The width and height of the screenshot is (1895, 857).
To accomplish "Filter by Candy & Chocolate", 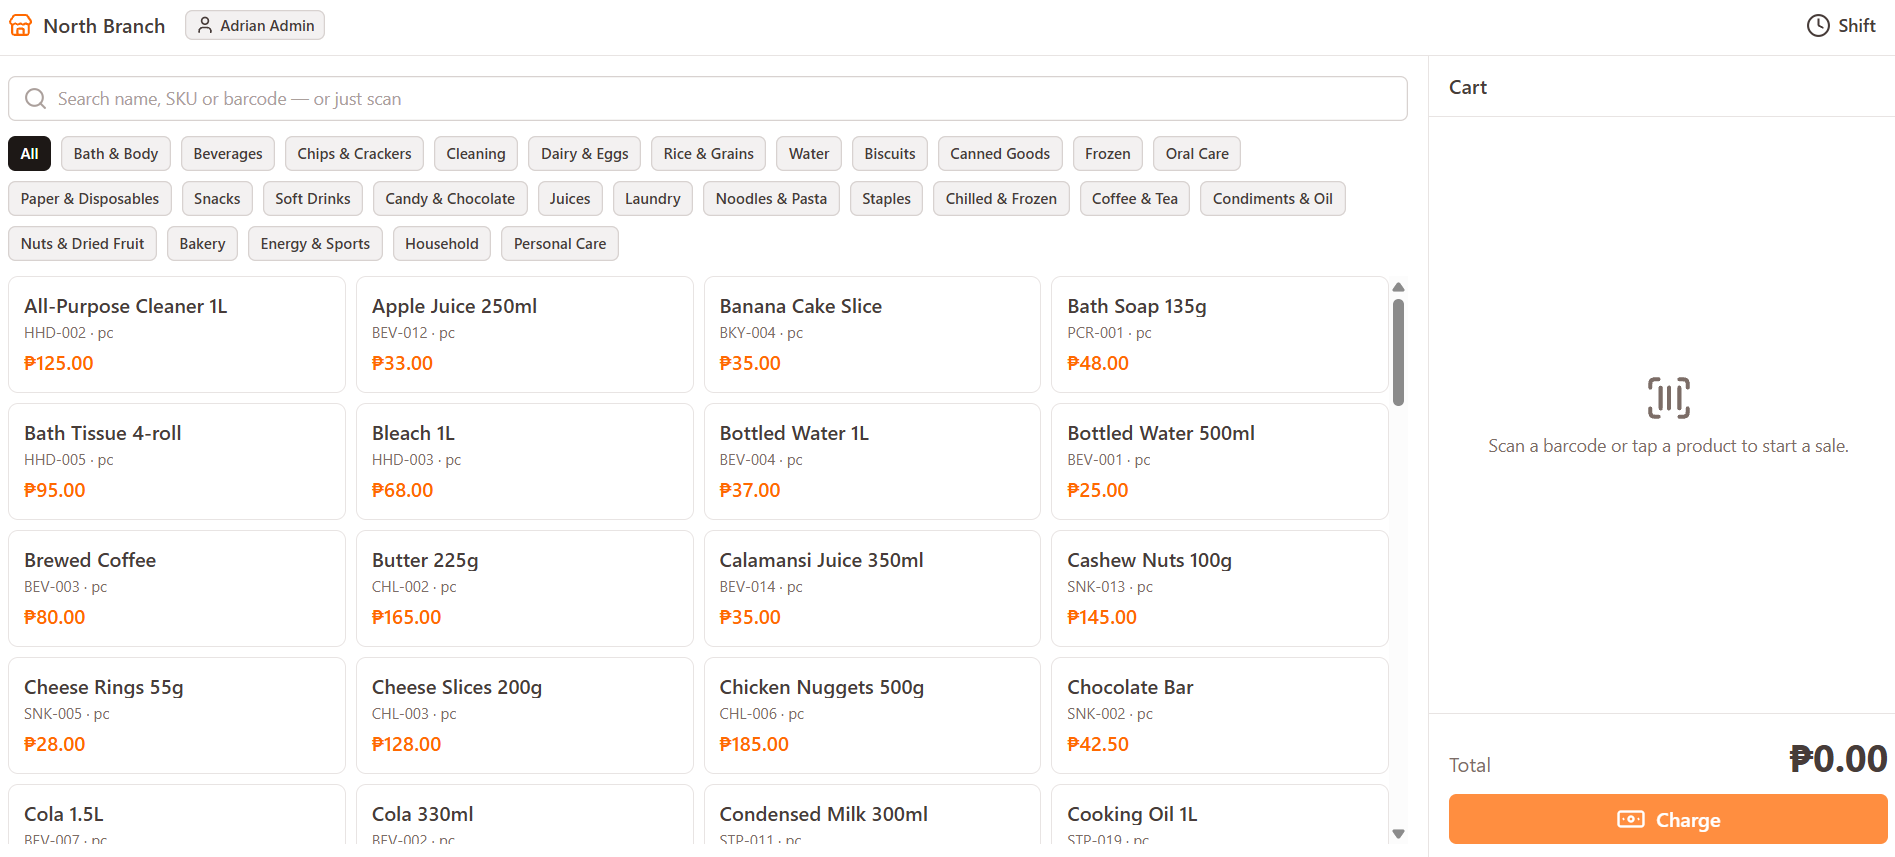I will 450,199.
